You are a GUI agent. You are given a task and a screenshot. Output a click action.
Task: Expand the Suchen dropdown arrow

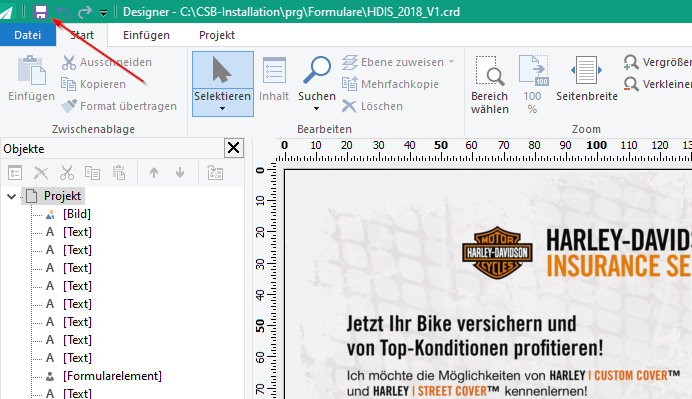coord(316,109)
